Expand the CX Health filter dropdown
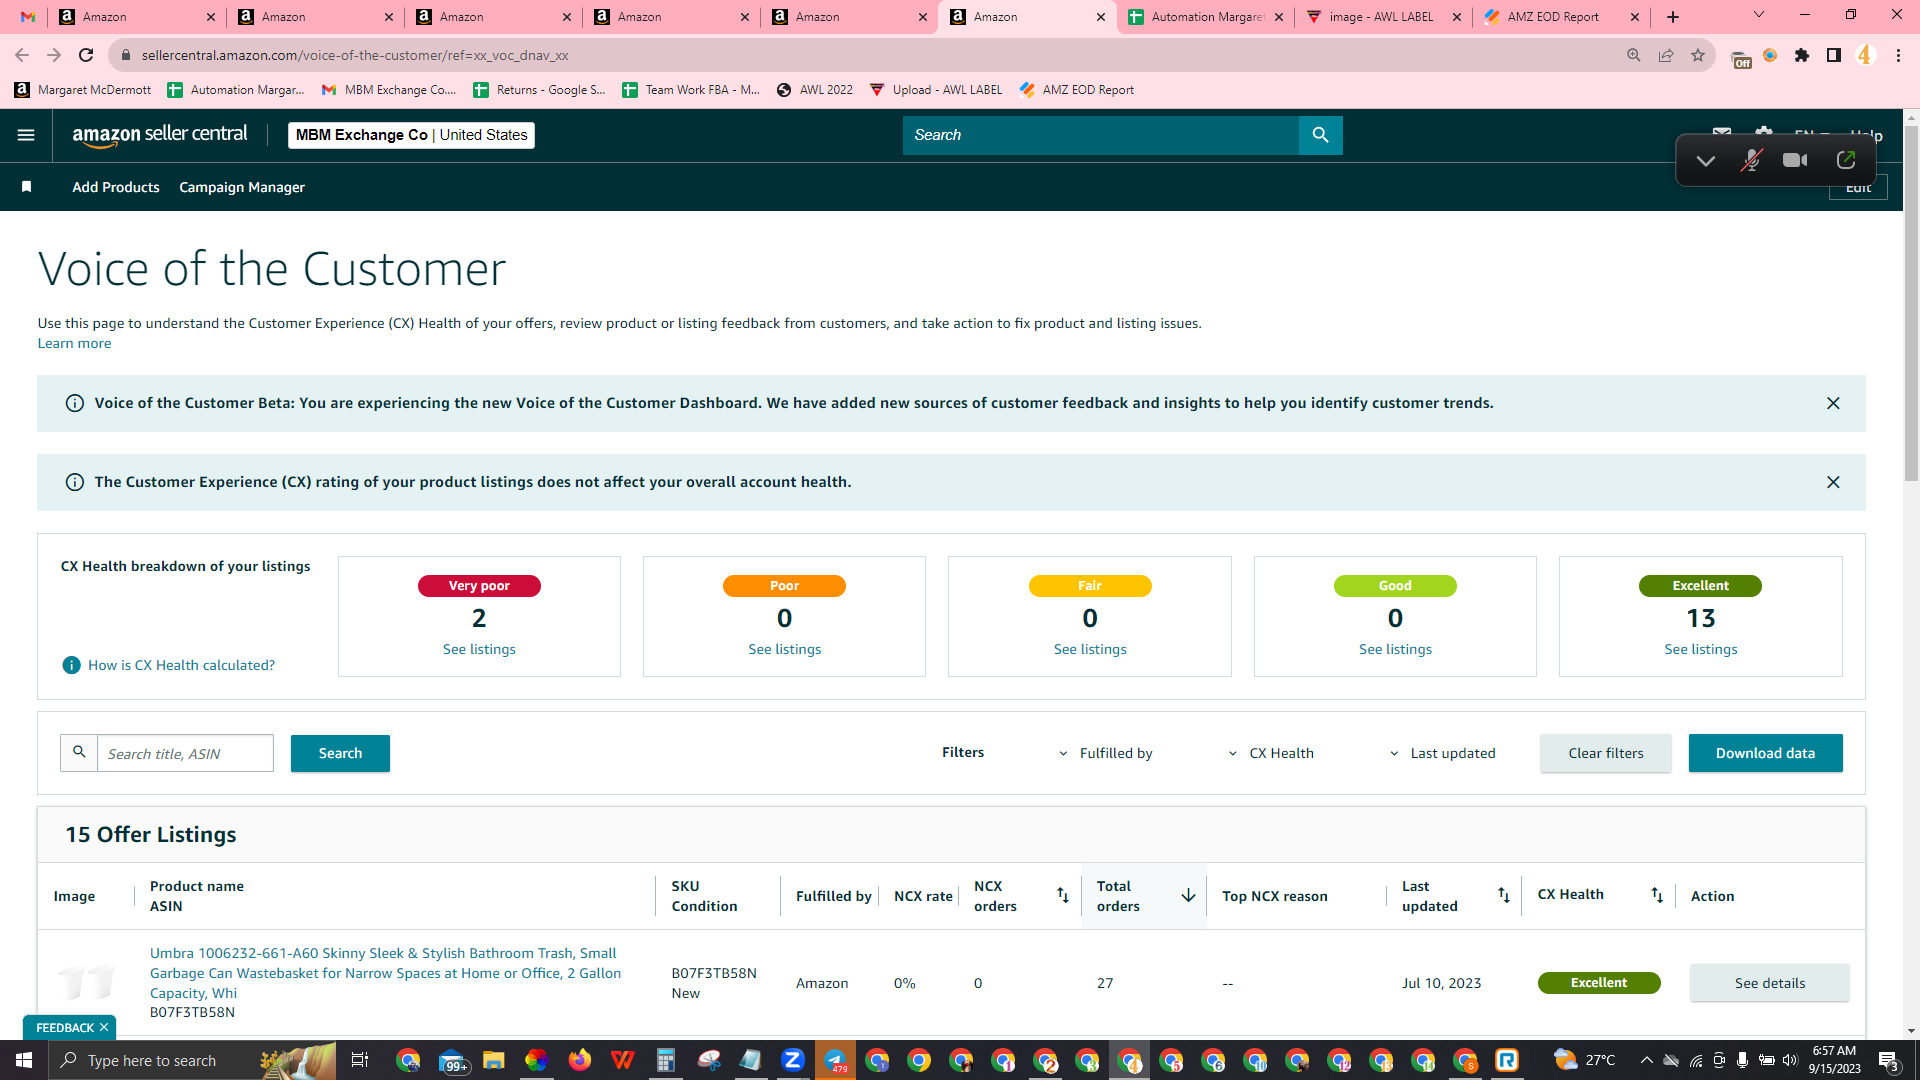This screenshot has width=1920, height=1080. click(x=1271, y=753)
